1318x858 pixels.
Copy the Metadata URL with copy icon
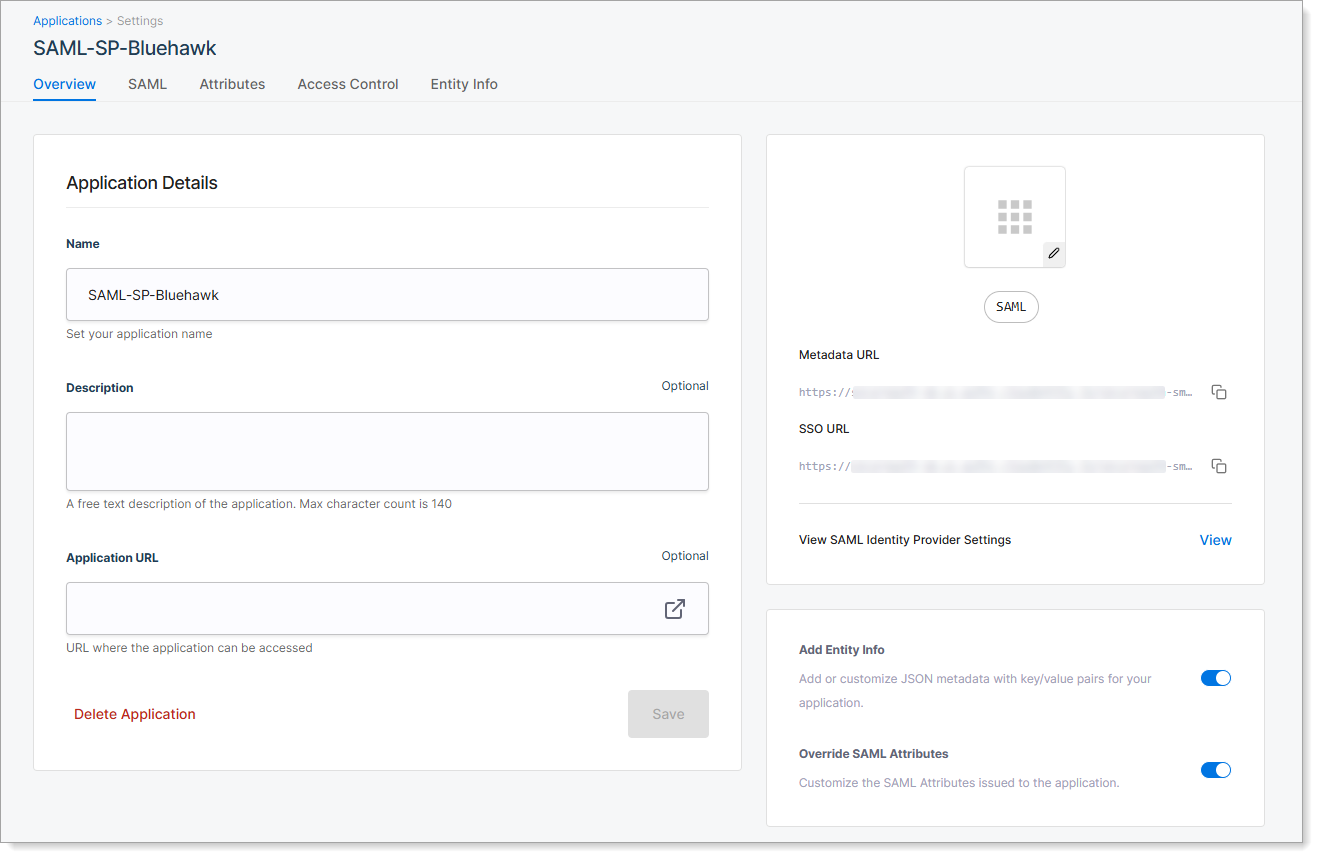pos(1218,392)
